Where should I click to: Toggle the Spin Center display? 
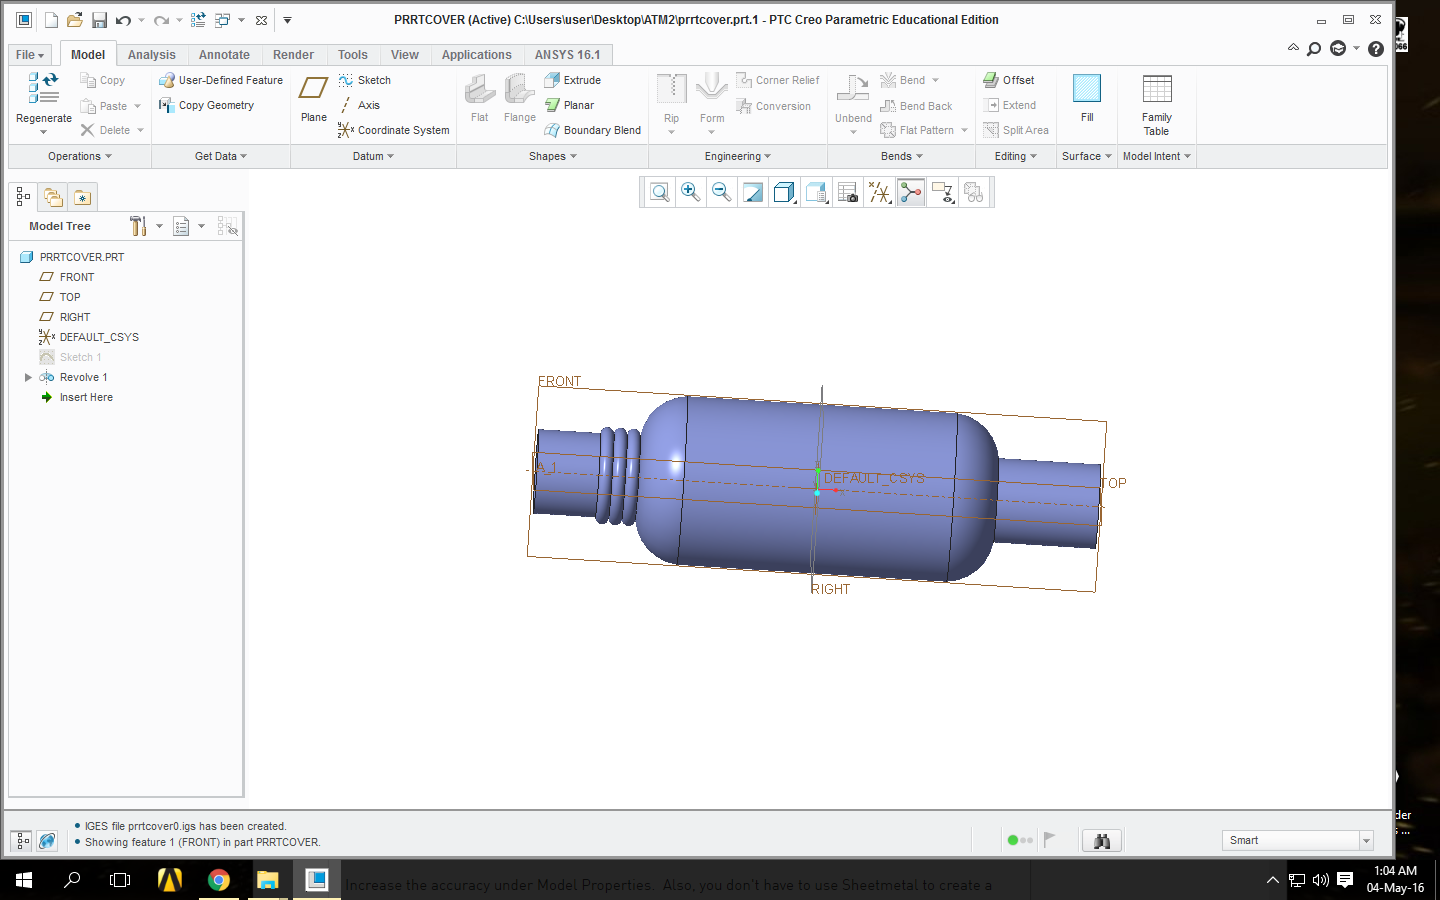(x=911, y=192)
